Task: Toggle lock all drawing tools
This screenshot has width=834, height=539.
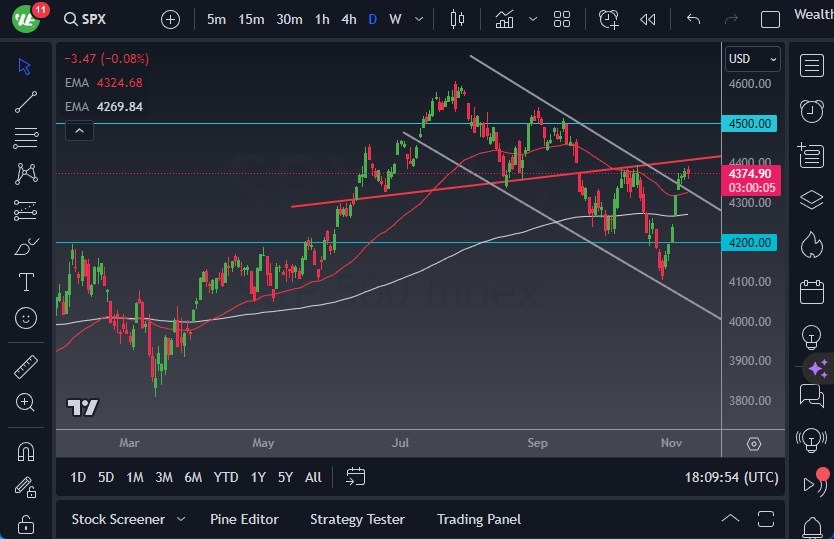Action: [x=26, y=522]
